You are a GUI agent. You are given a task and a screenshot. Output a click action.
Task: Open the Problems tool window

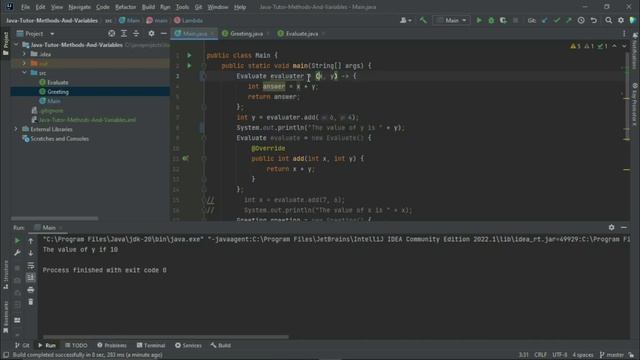(x=111, y=345)
